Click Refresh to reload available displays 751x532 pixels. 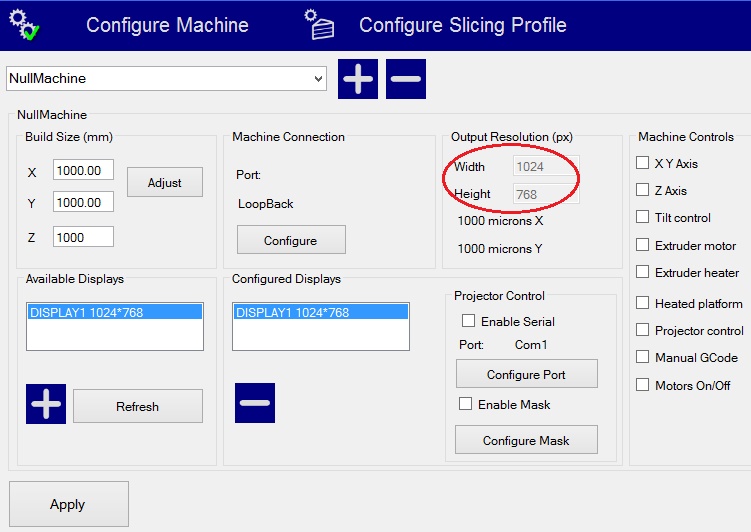(x=137, y=406)
